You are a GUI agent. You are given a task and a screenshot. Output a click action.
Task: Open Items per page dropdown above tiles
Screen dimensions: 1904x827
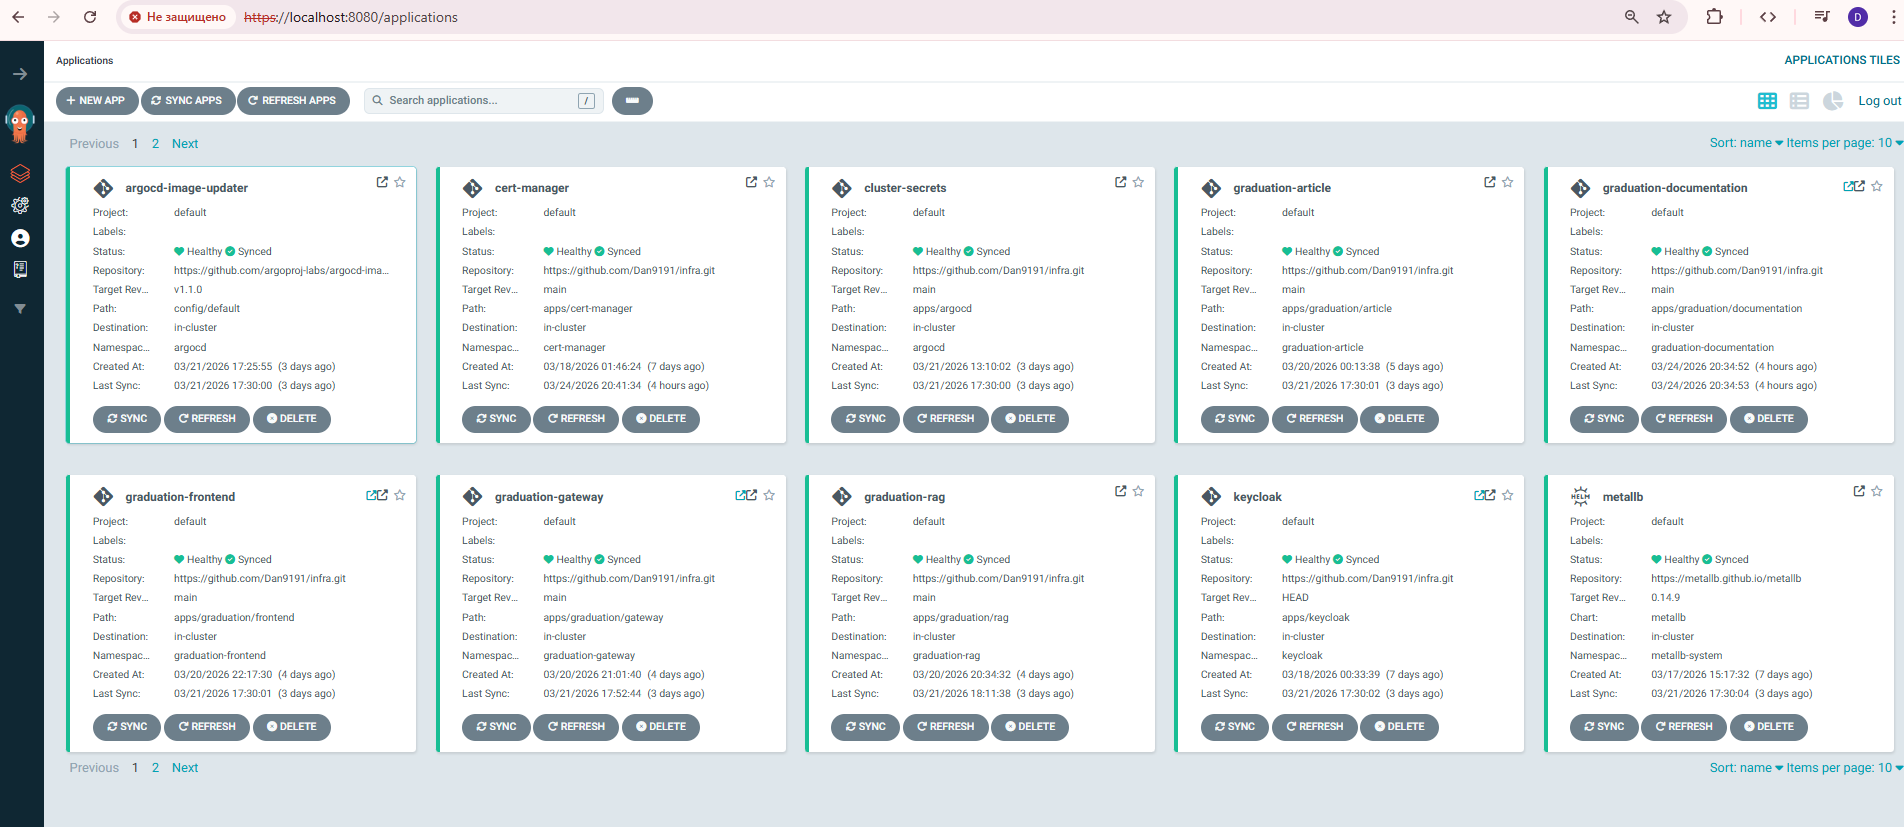click(1845, 143)
